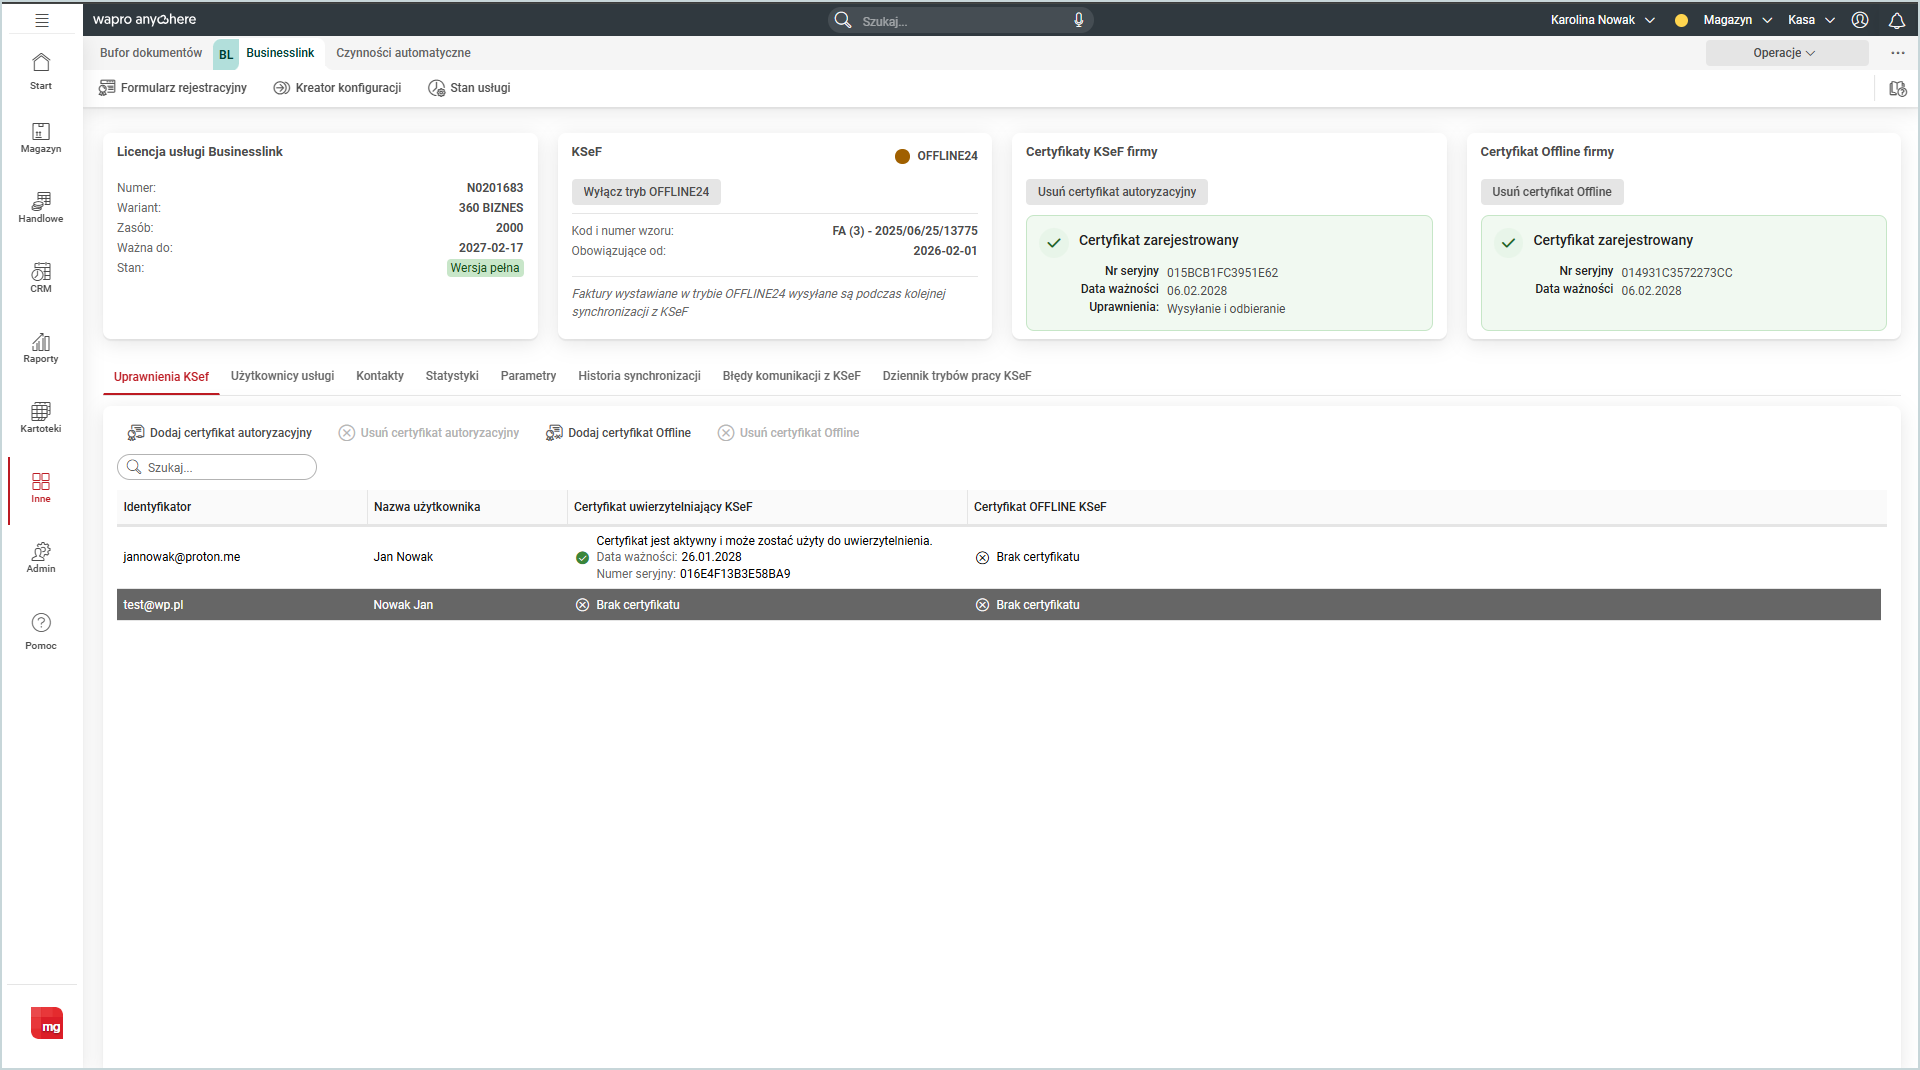
Task: Open Handlowe module in sidebar
Action: [x=41, y=208]
